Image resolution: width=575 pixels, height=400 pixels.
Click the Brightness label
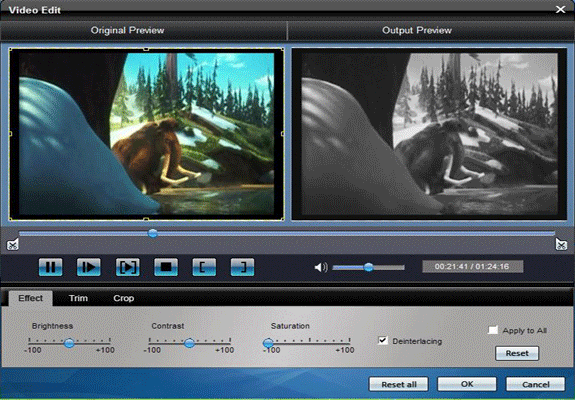(52, 326)
